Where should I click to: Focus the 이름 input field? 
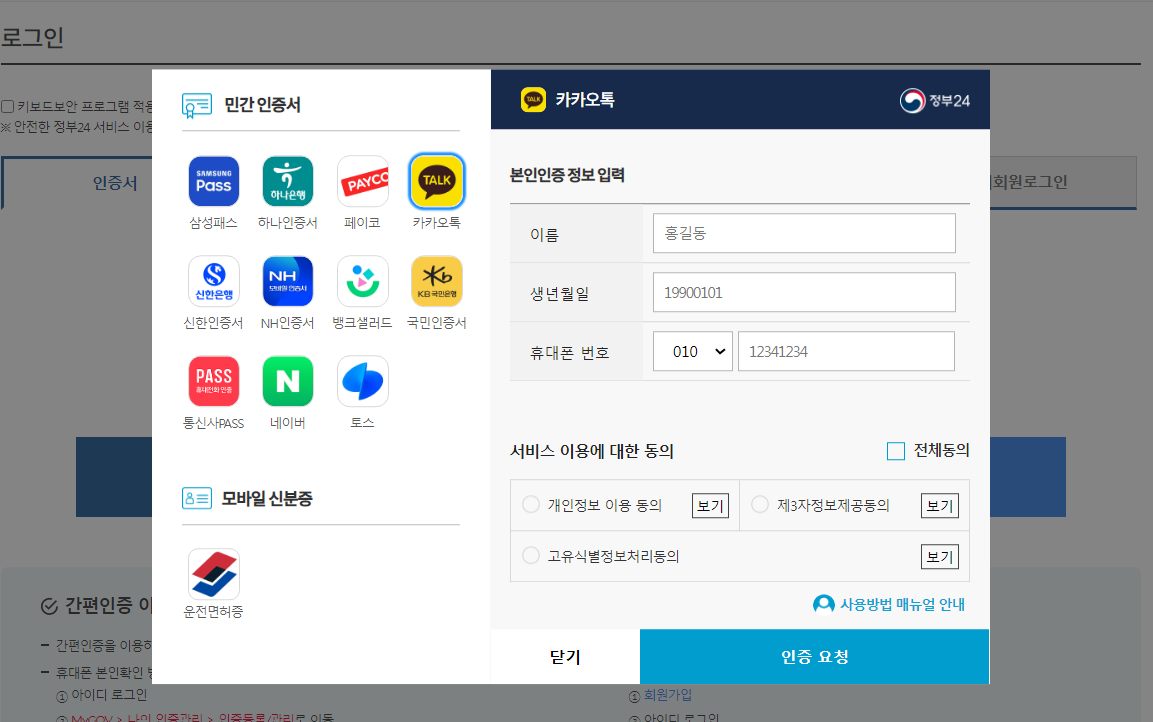tap(804, 233)
